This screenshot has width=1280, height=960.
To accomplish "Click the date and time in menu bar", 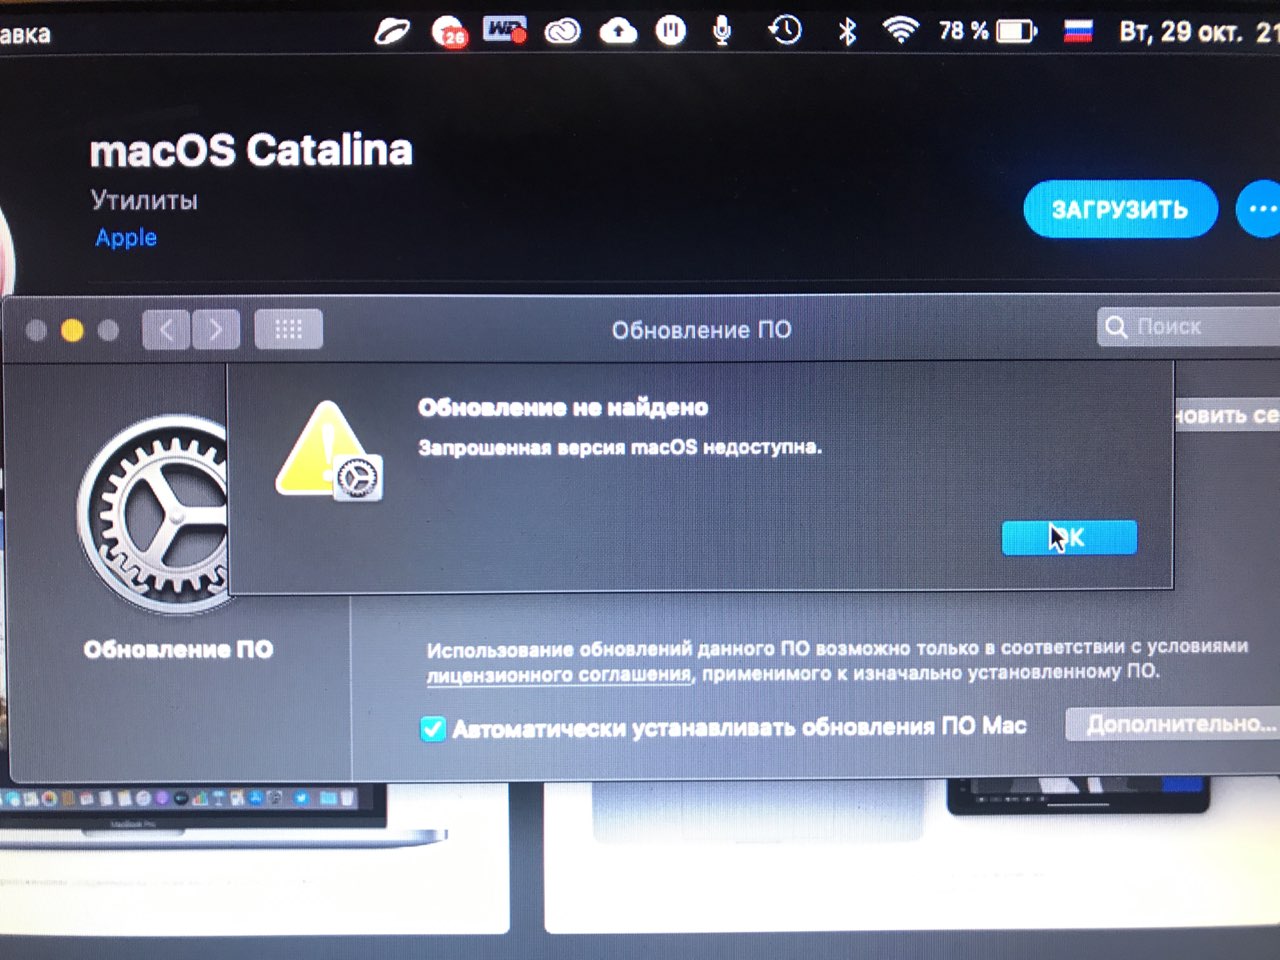I will (x=1199, y=31).
